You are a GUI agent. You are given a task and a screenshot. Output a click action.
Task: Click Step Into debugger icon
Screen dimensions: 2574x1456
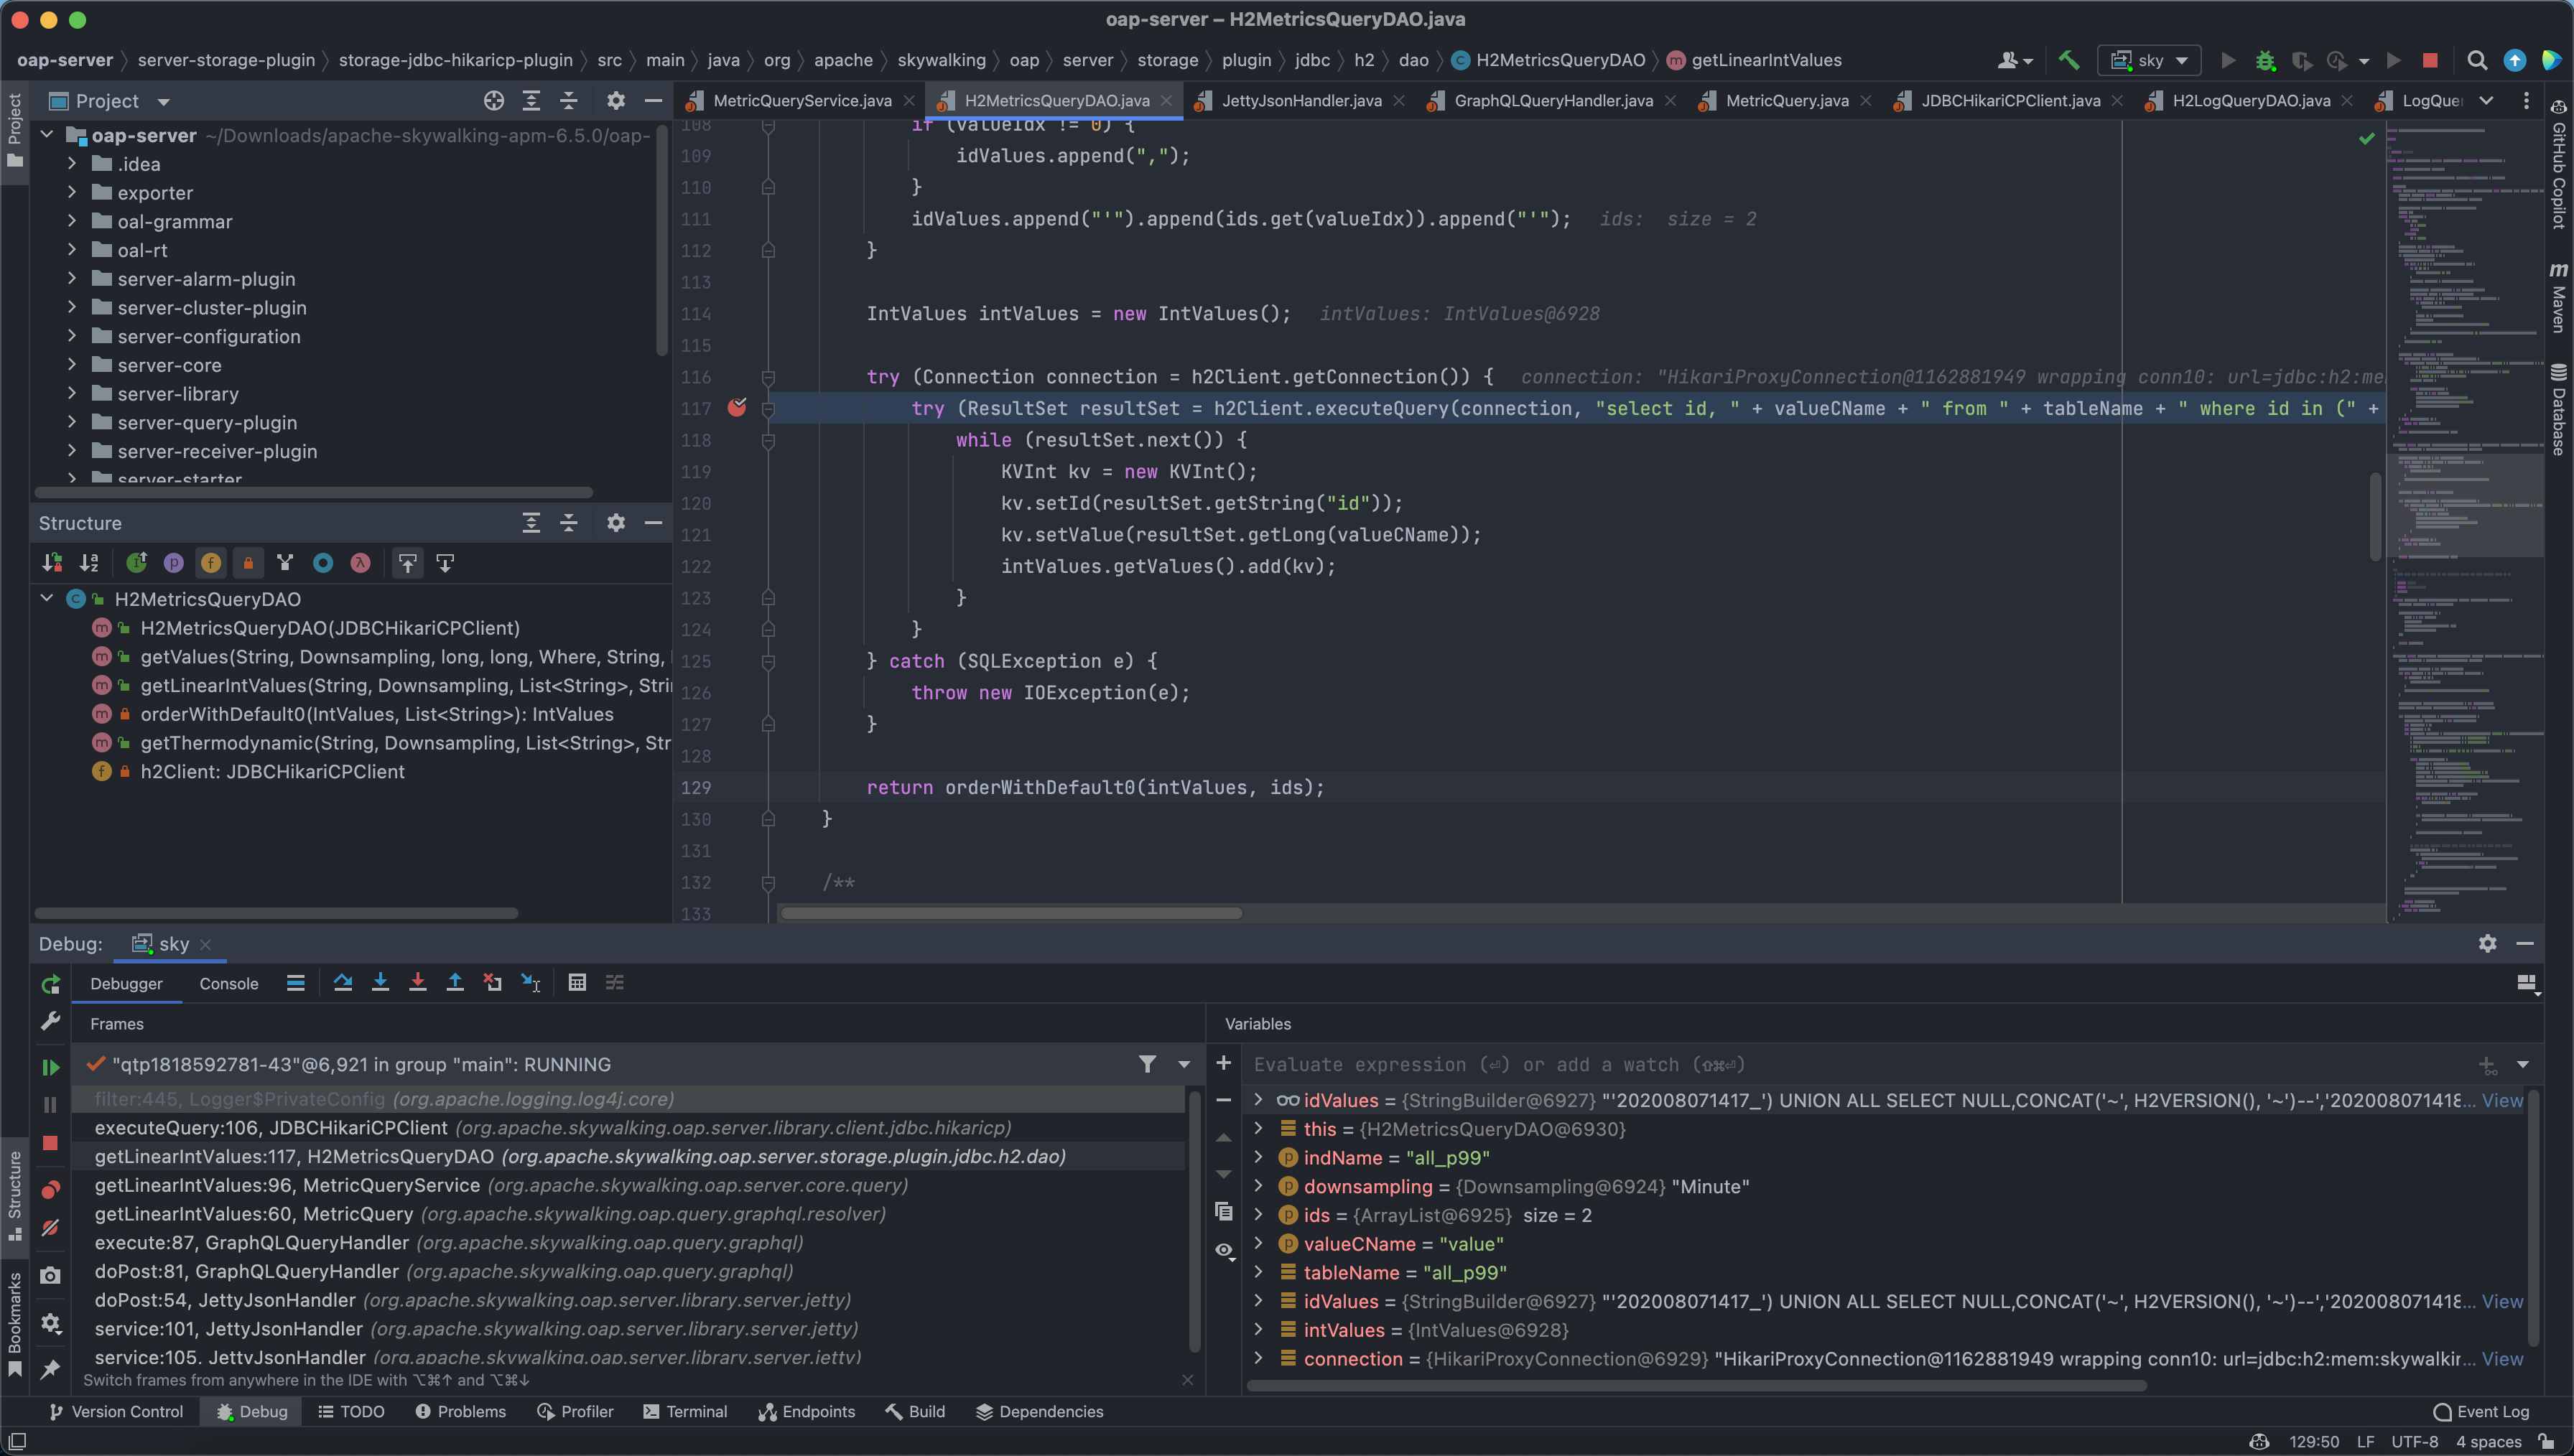(x=380, y=983)
